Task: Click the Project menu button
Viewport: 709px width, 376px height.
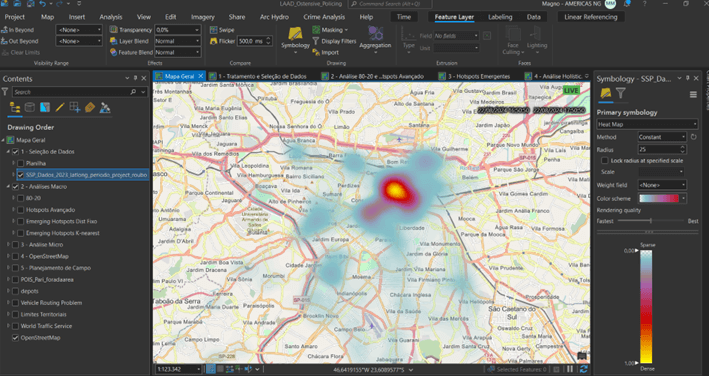Action: [14, 17]
